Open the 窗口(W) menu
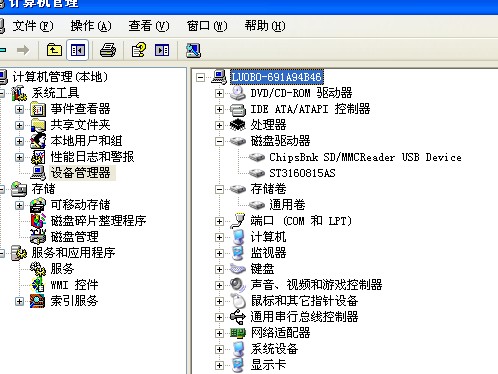The height and width of the screenshot is (374, 498). pyautogui.click(x=207, y=26)
